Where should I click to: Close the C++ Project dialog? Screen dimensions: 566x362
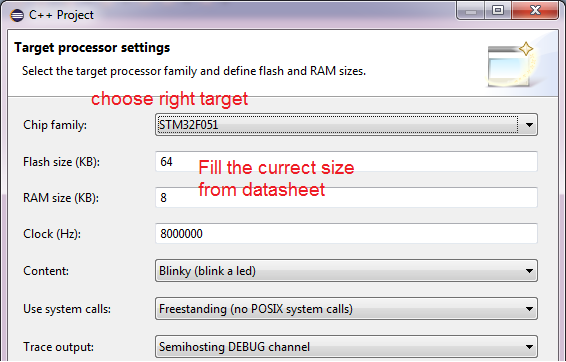(x=535, y=10)
